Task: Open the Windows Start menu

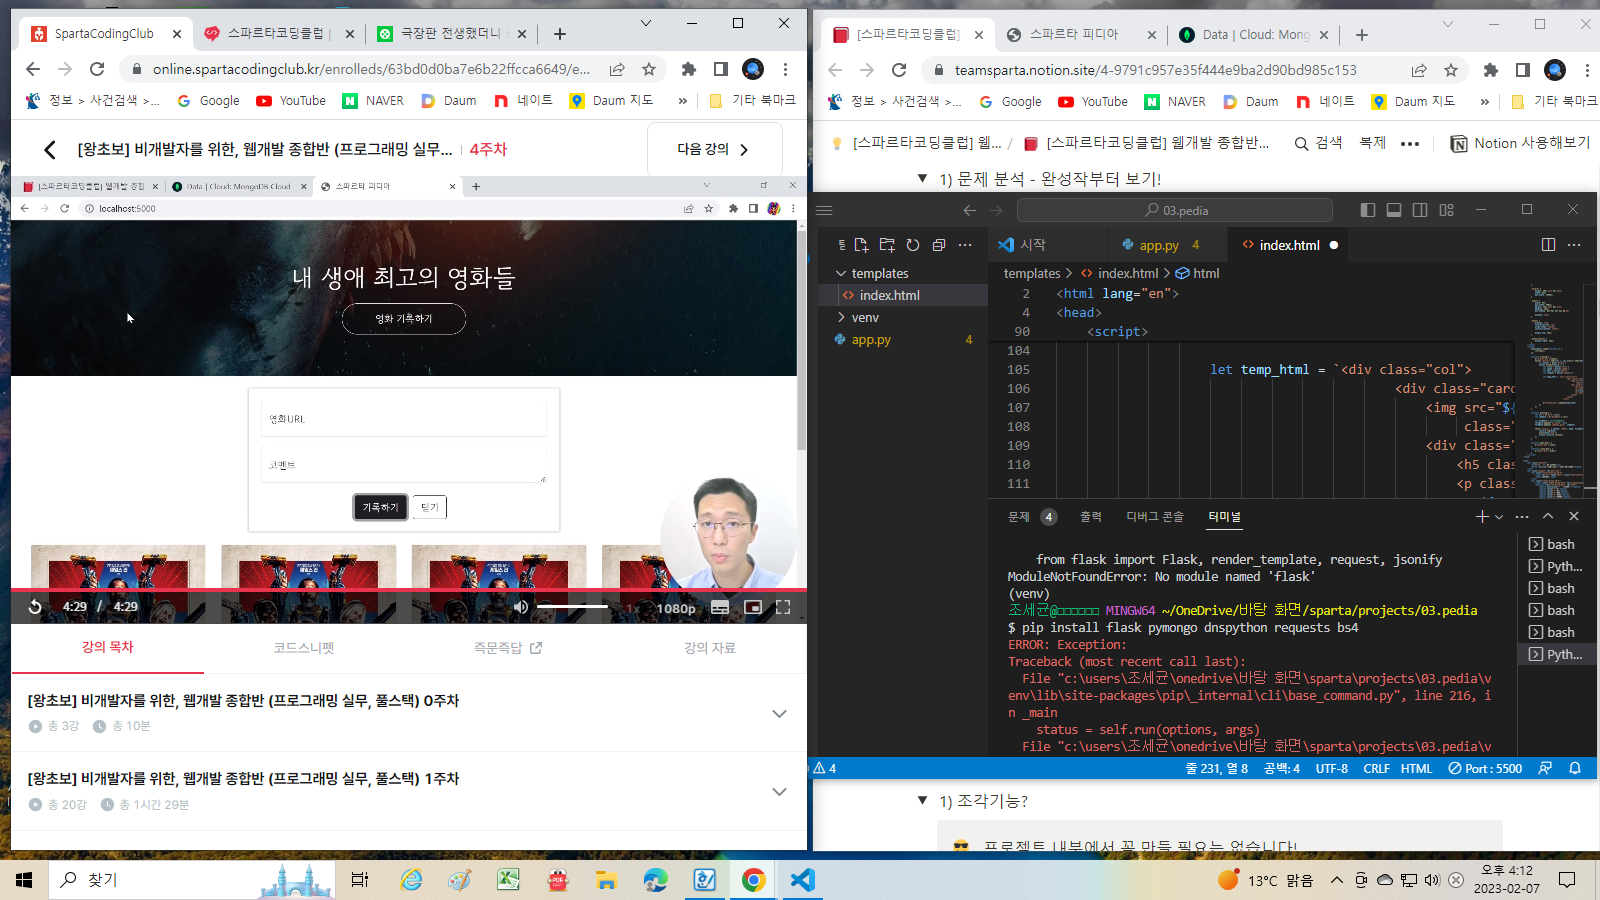Action: (24, 880)
